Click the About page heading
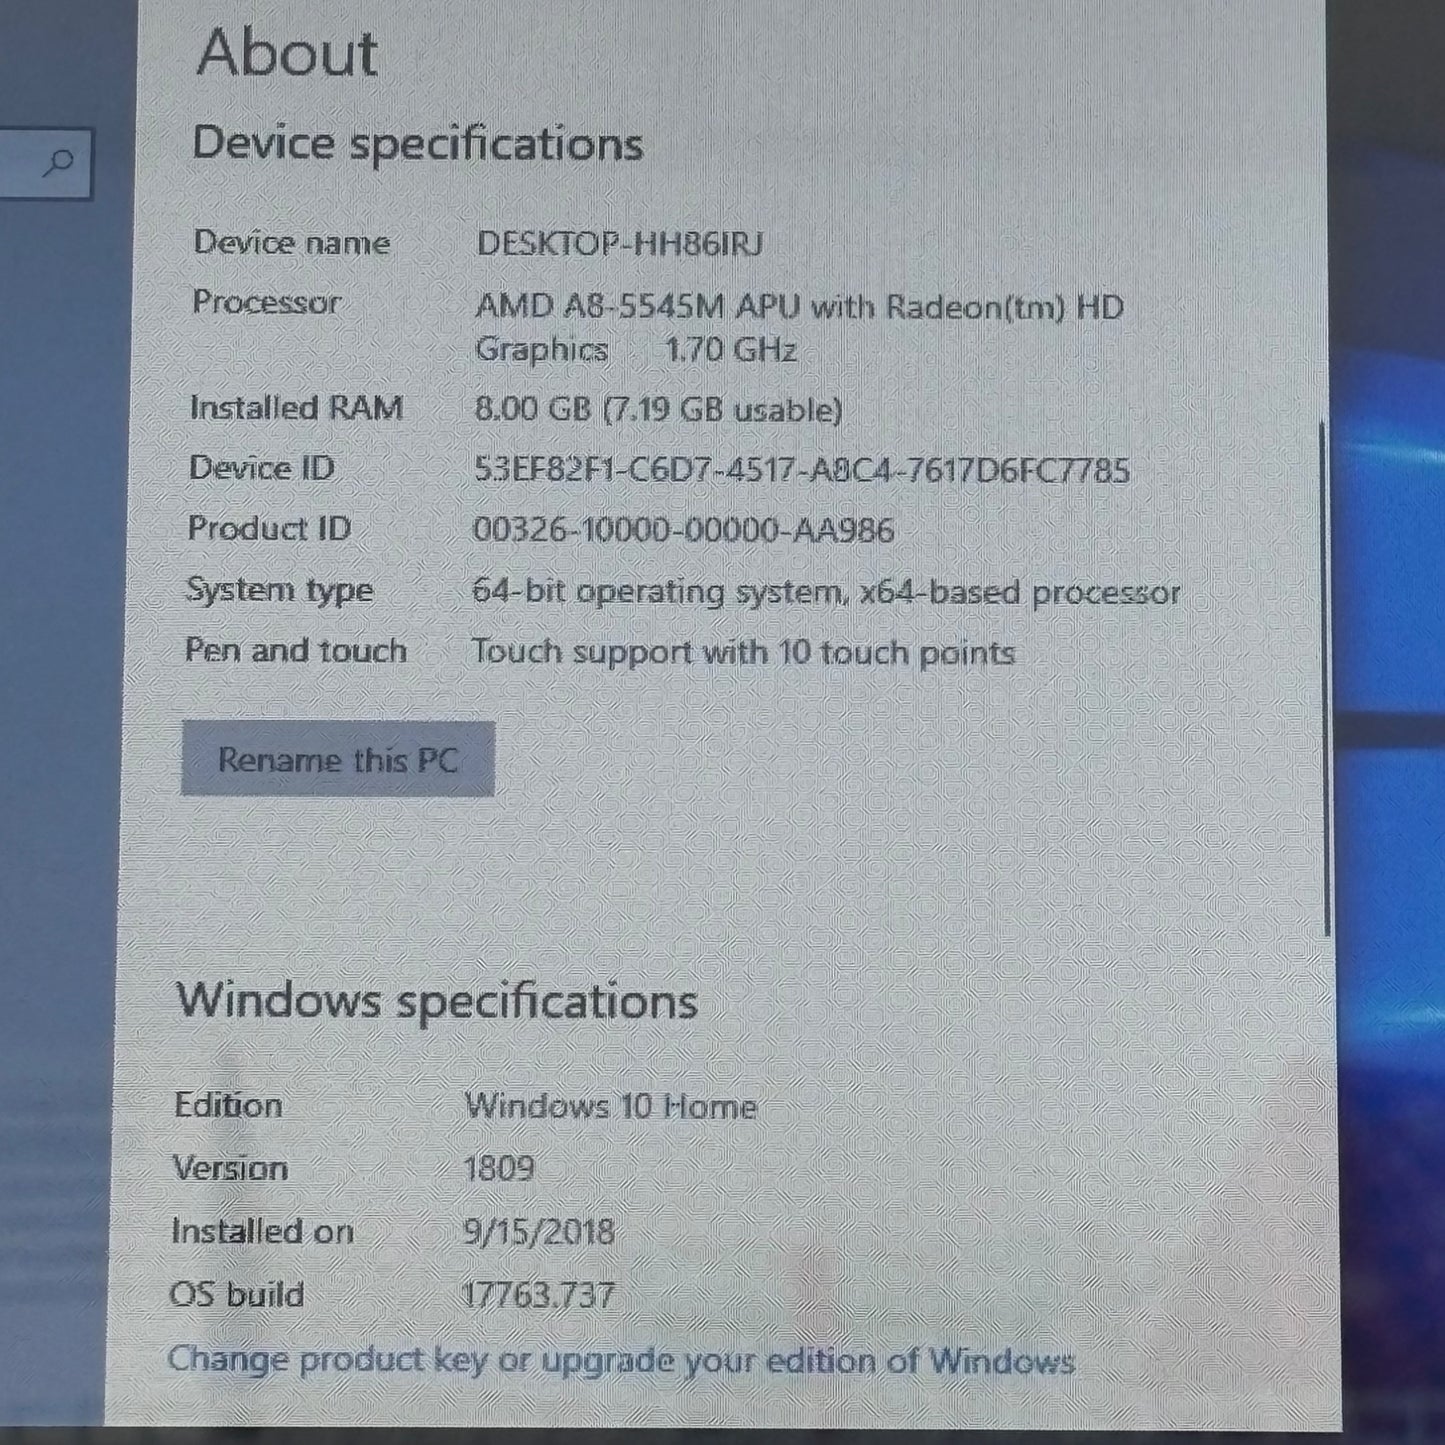 288,52
